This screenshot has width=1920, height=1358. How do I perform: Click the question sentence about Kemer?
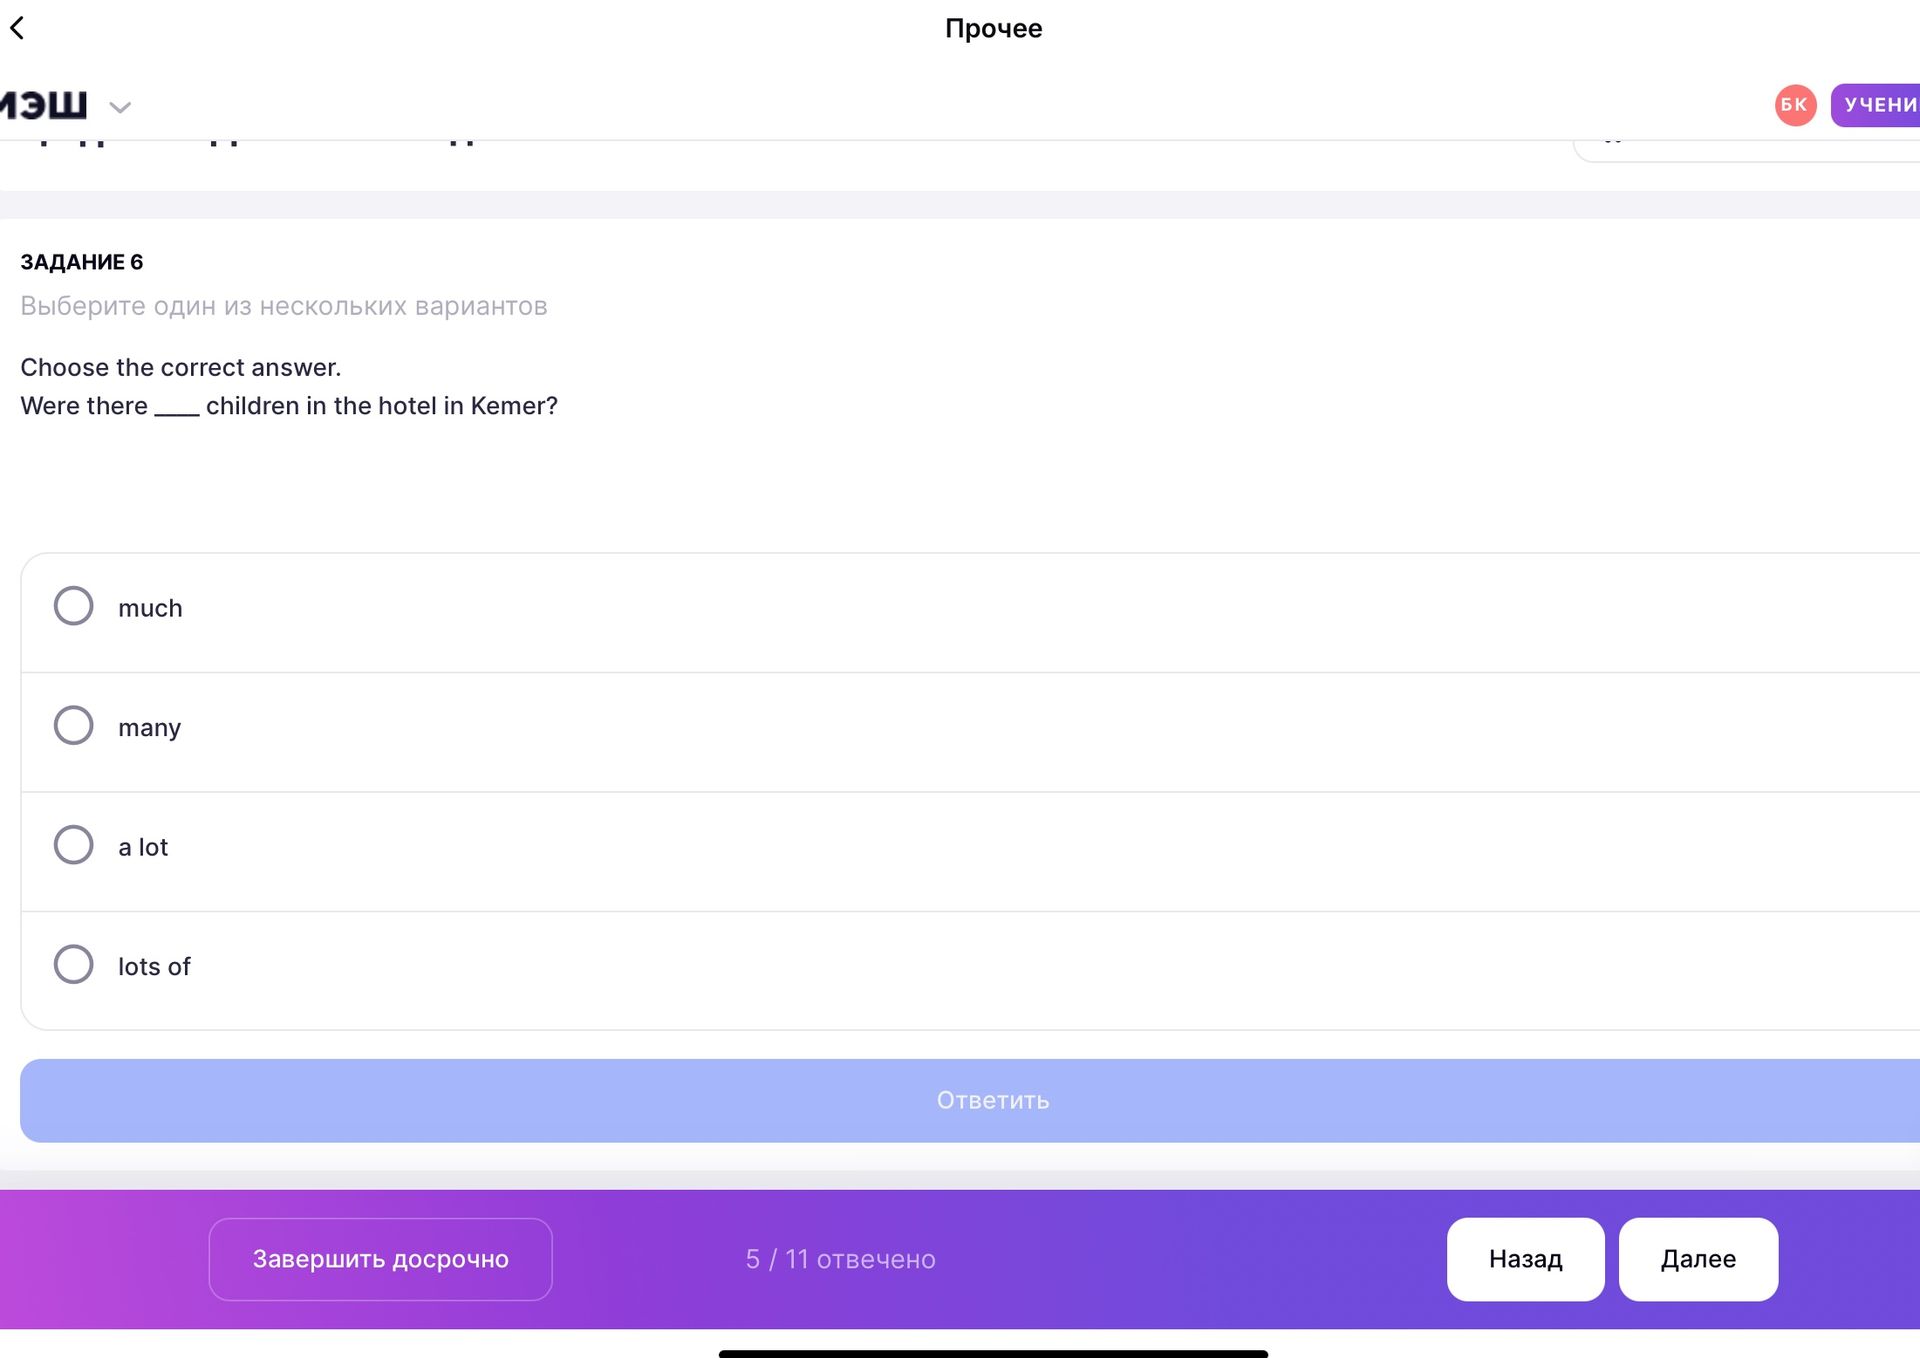point(289,406)
